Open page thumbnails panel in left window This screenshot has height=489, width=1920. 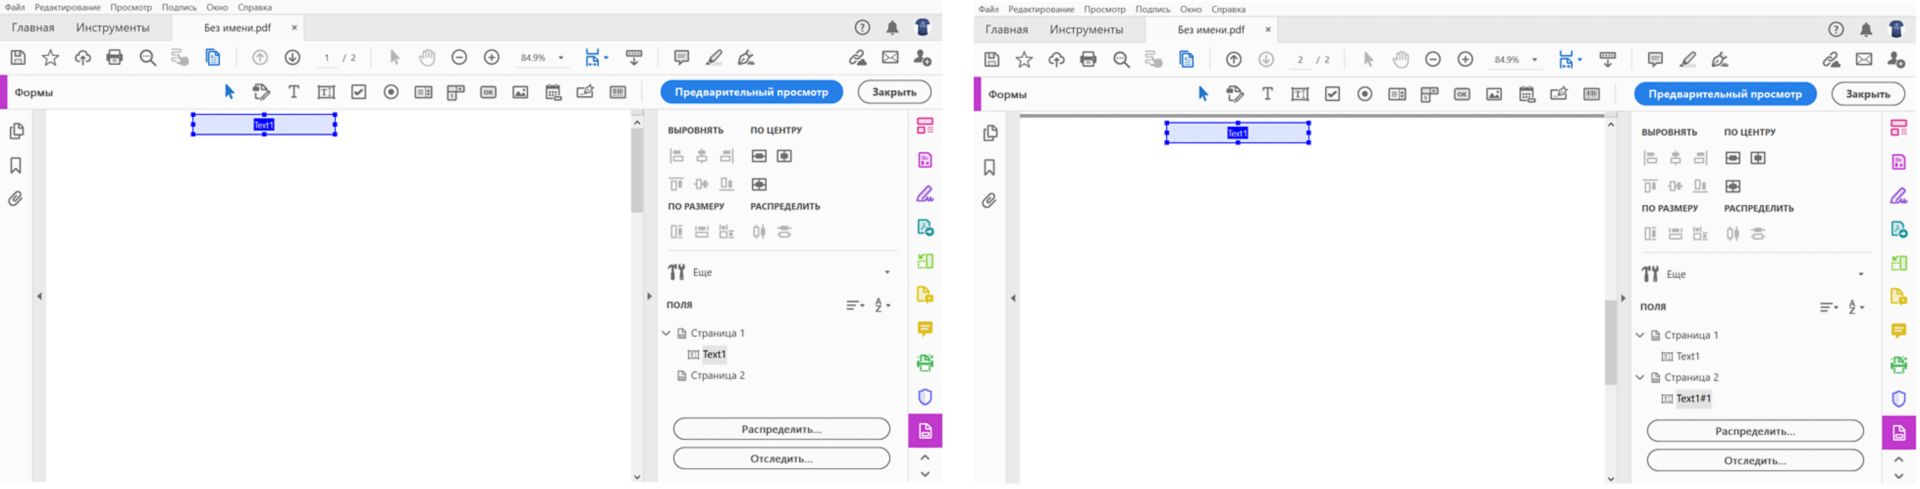[16, 131]
